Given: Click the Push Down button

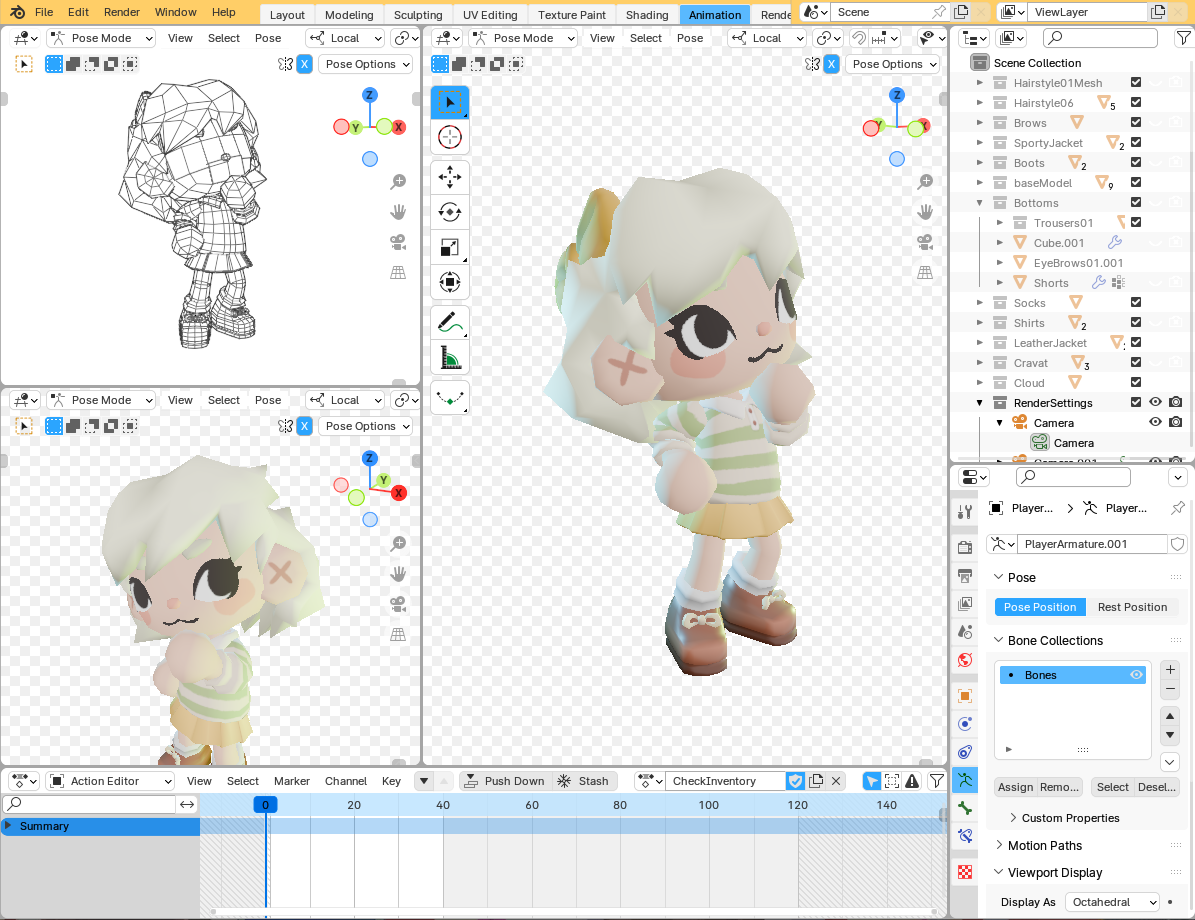Looking at the screenshot, I should (x=505, y=781).
